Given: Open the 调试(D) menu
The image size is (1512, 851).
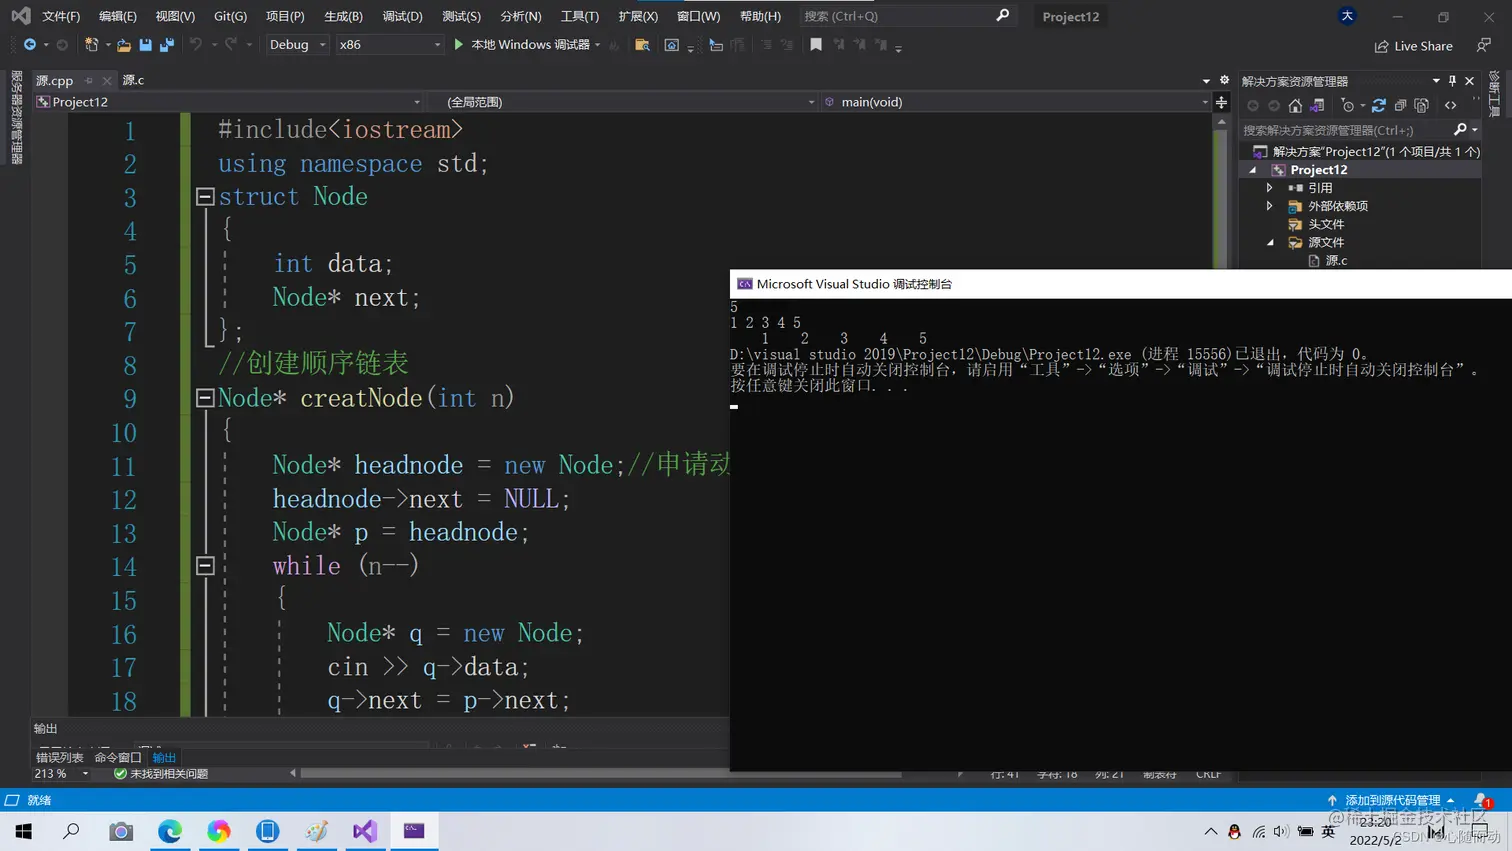Looking at the screenshot, I should 402,16.
